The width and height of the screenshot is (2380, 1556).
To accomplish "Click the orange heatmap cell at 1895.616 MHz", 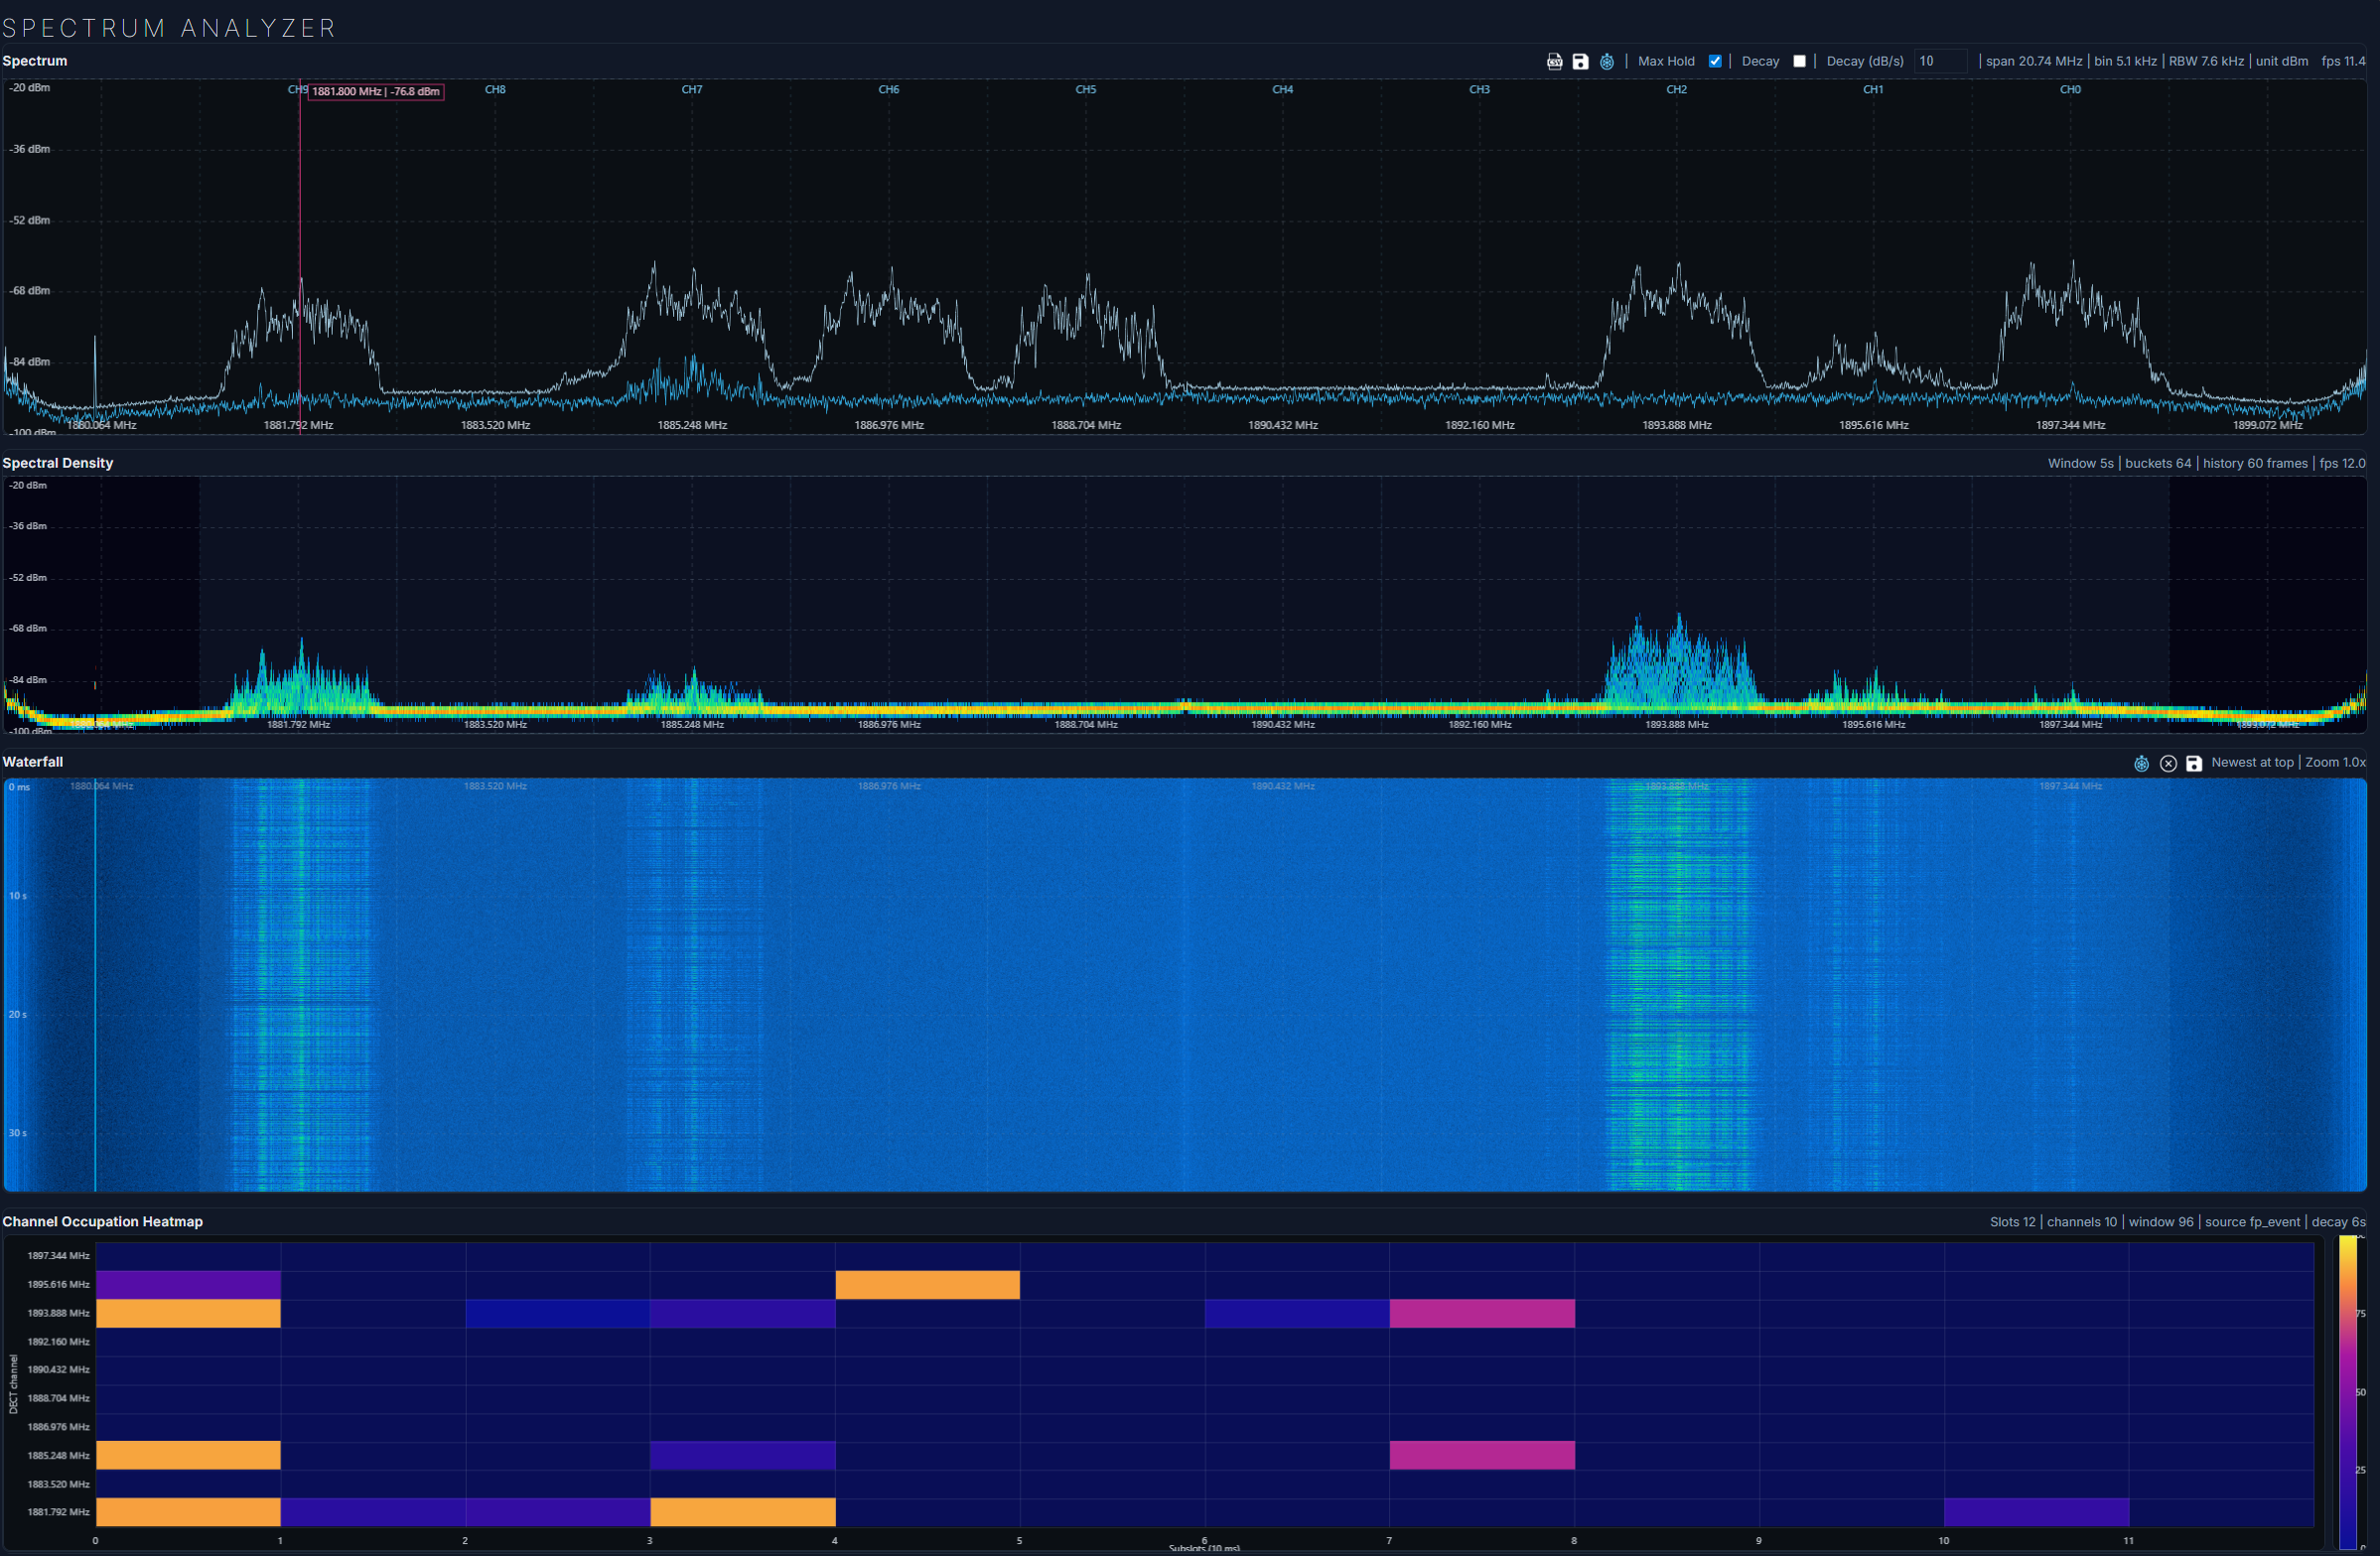I will pyautogui.click(x=927, y=1284).
